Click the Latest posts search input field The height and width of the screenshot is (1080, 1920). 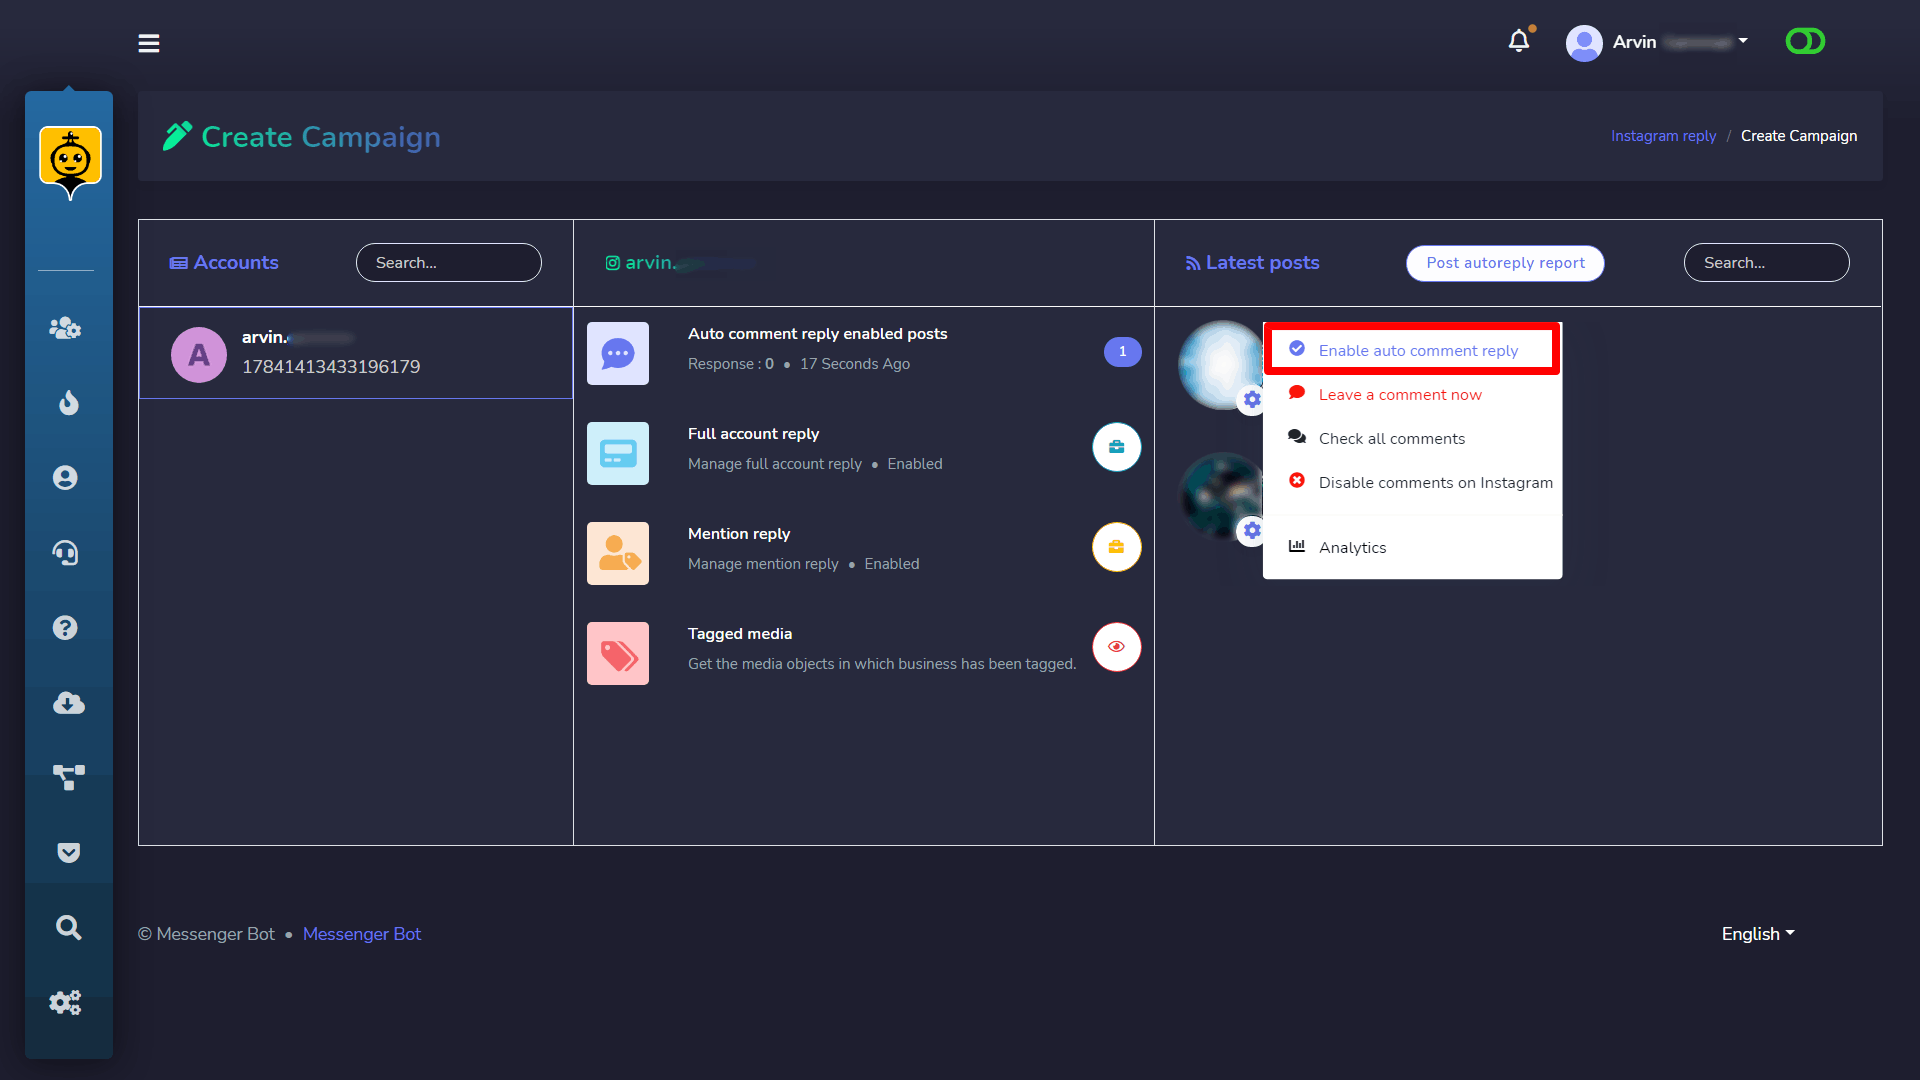1764,262
